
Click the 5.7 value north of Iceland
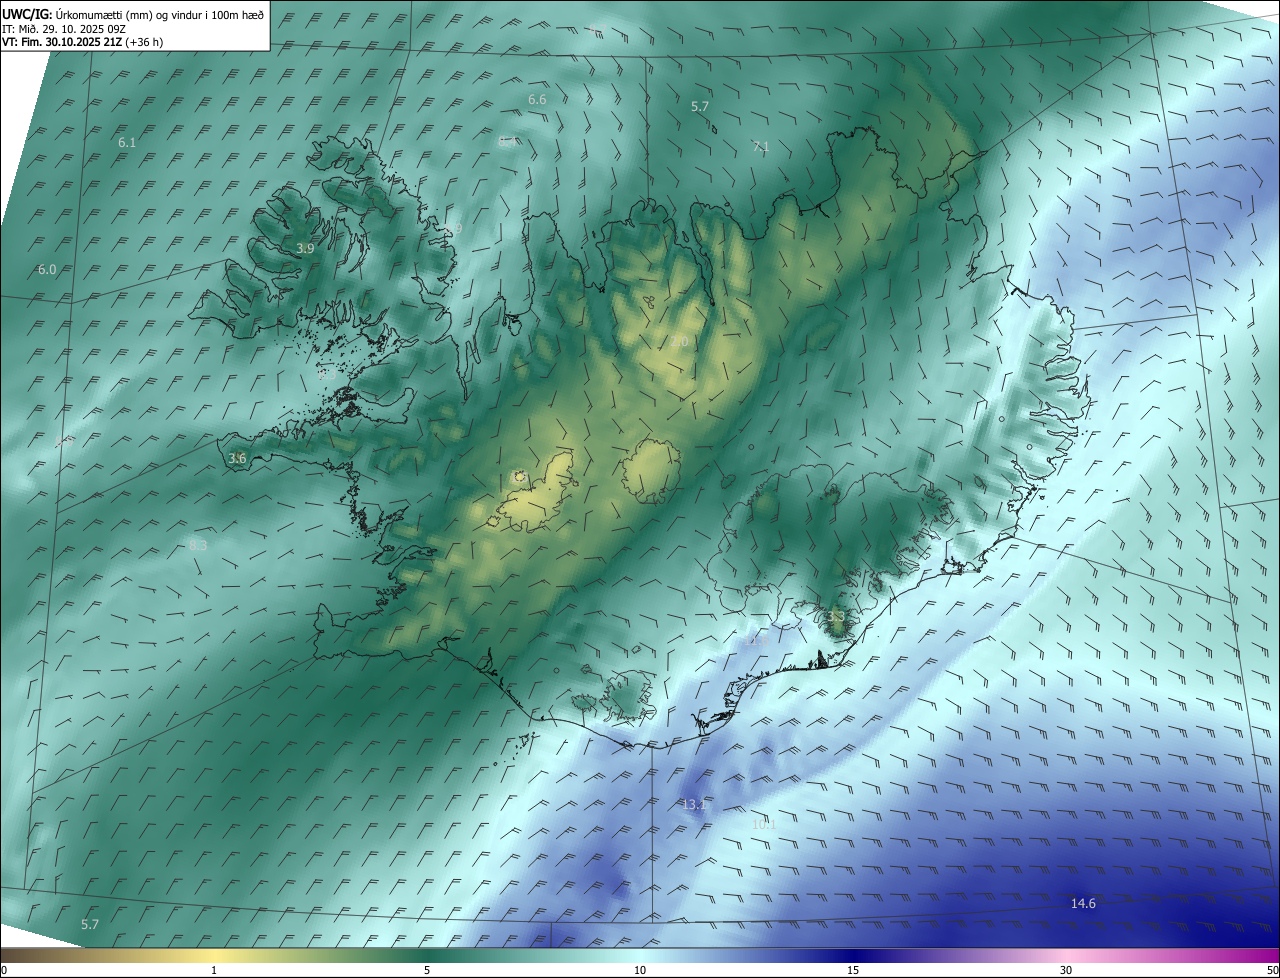(x=700, y=106)
